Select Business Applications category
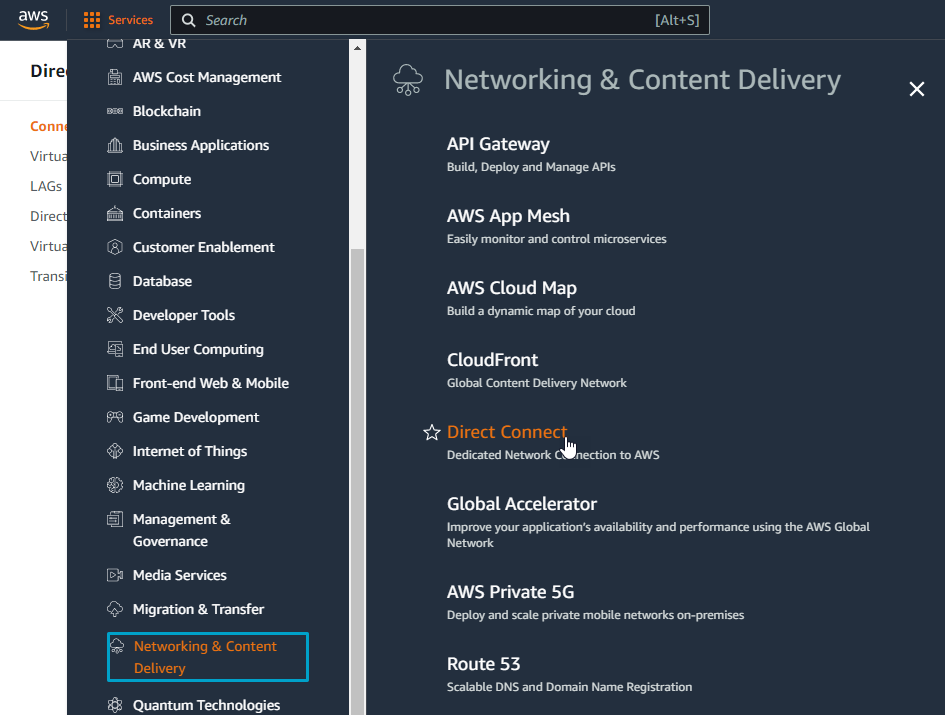This screenshot has width=945, height=715. pyautogui.click(x=201, y=145)
